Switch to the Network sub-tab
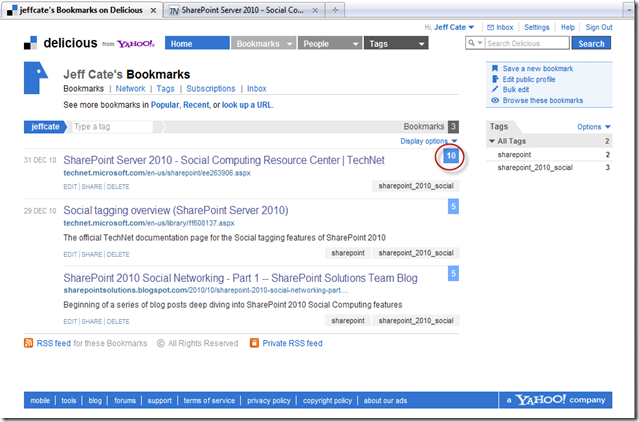639x422 pixels. point(130,88)
